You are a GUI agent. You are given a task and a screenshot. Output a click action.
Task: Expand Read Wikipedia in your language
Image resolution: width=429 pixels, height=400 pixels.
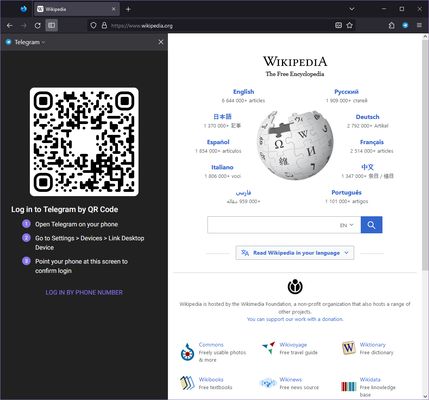coord(295,253)
